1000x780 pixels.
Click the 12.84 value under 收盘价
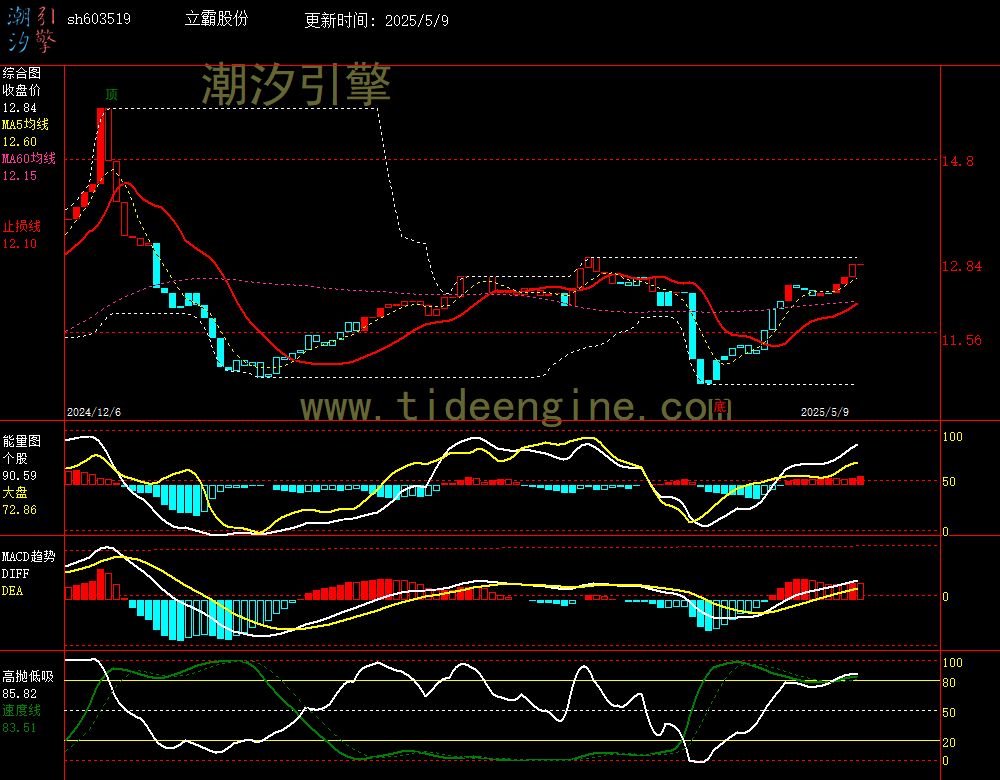(x=20, y=108)
